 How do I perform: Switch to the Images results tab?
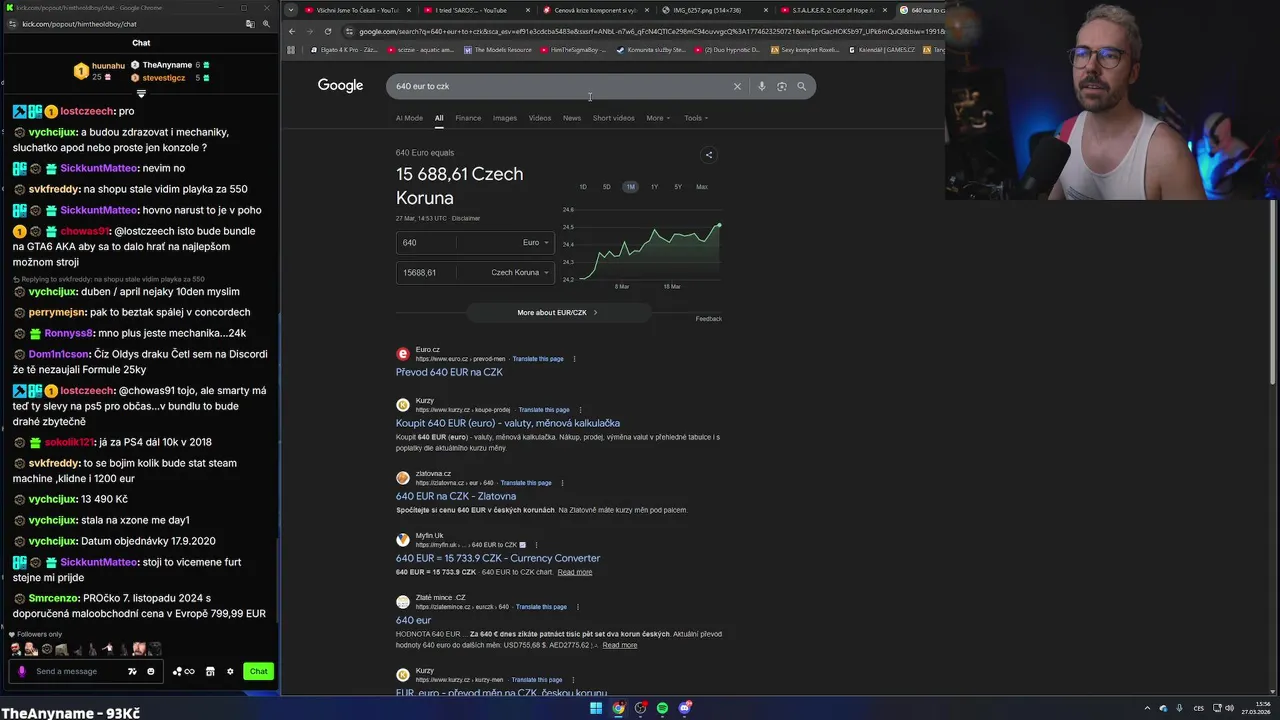pos(505,118)
